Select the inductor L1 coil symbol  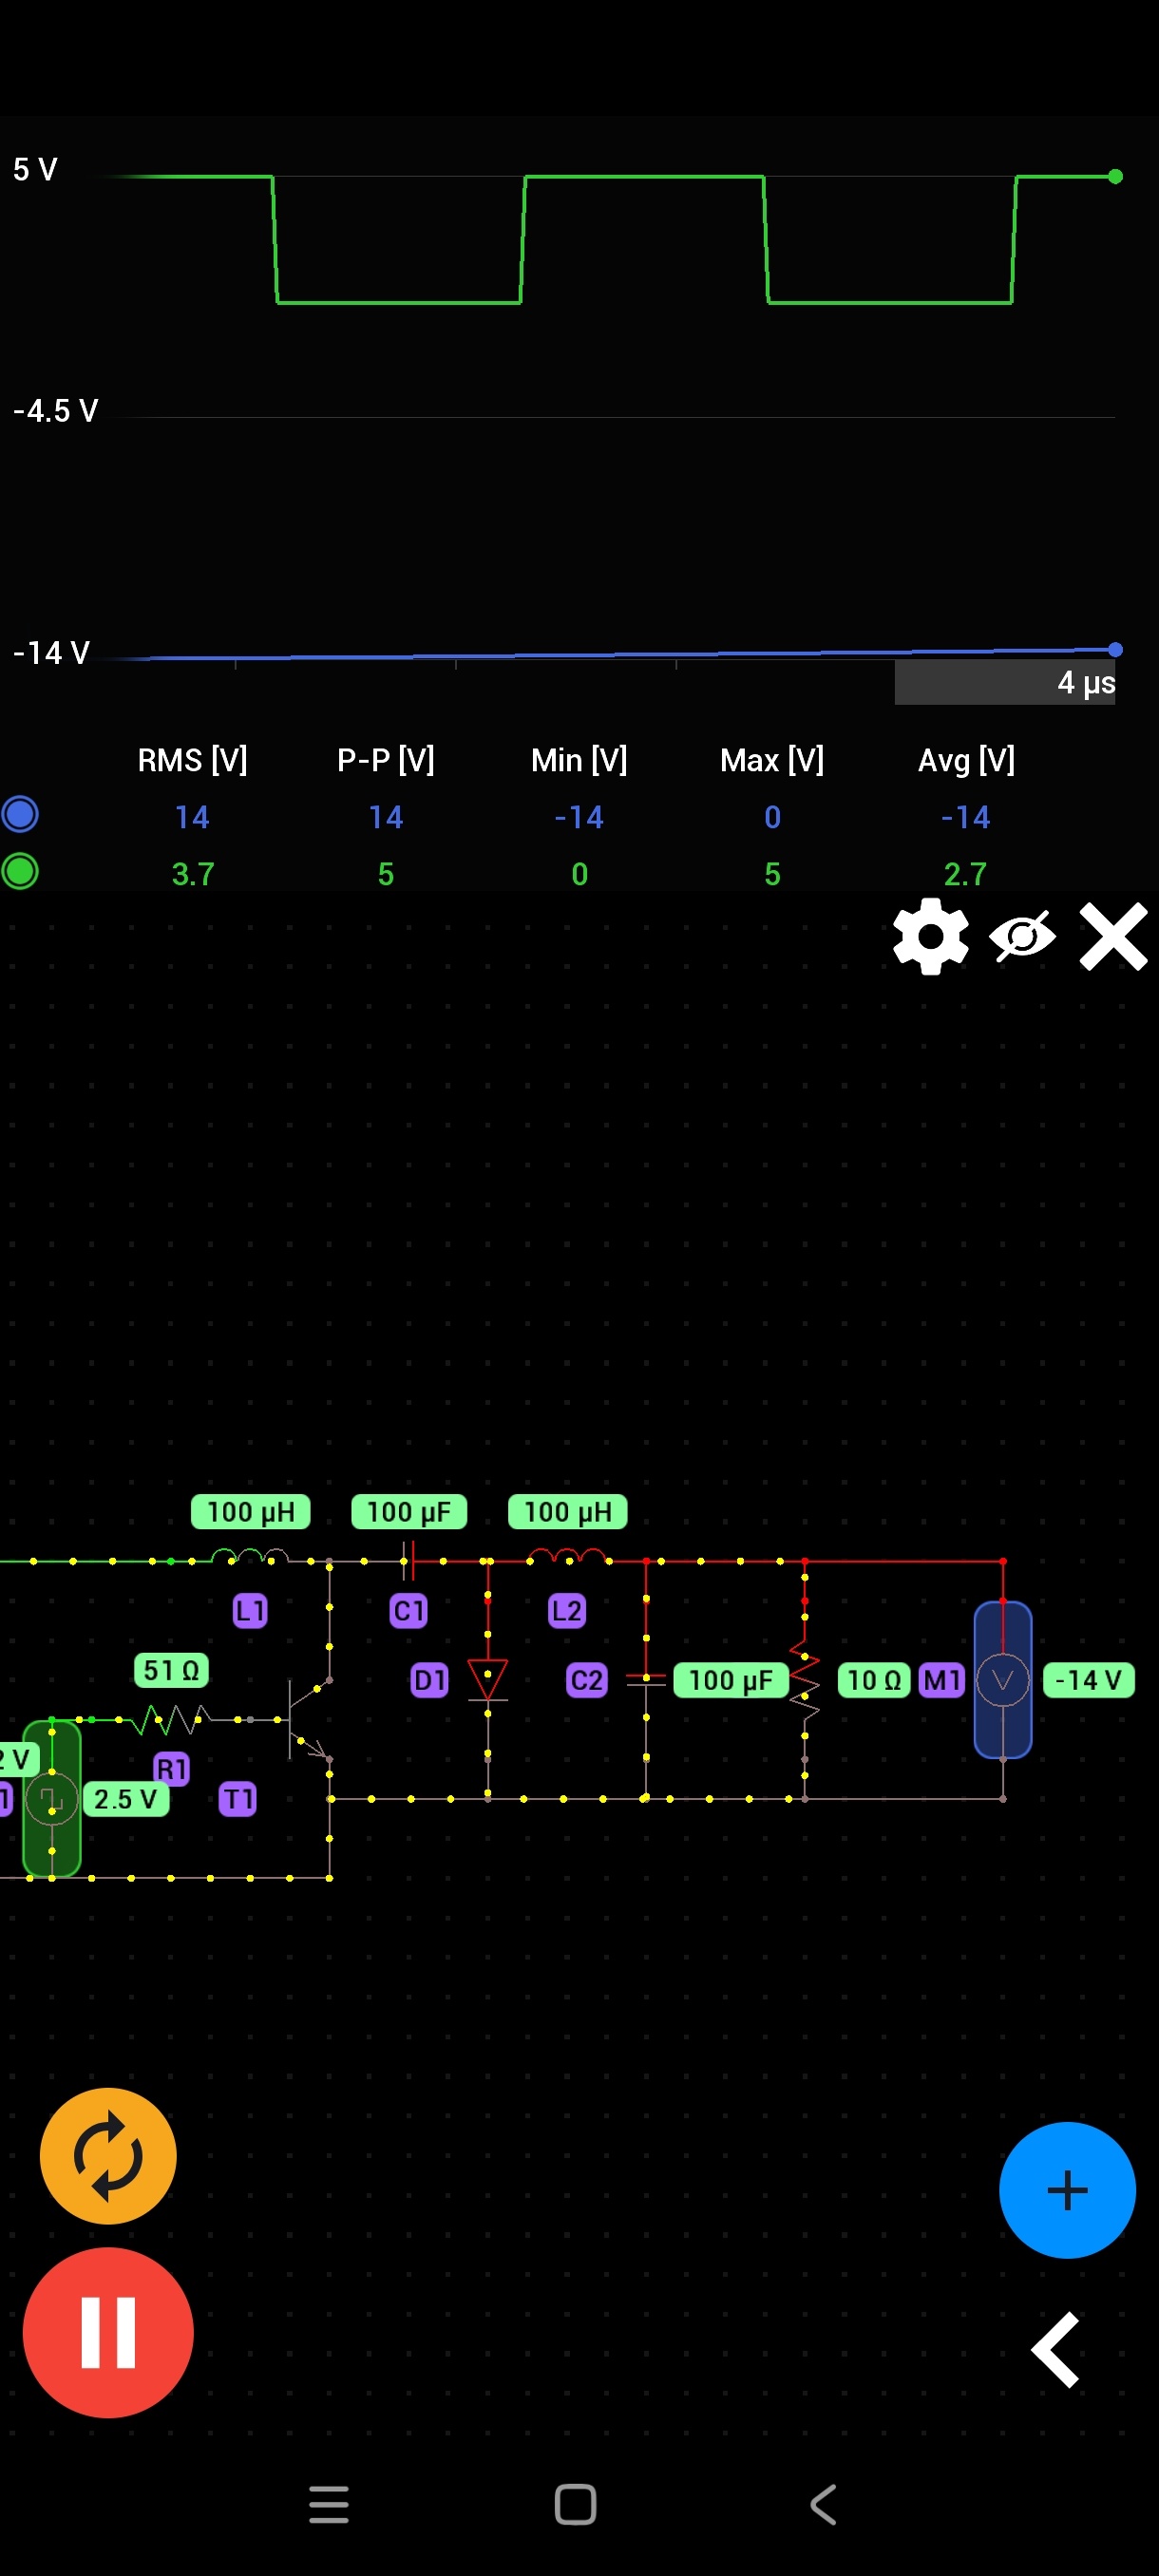(x=250, y=1556)
